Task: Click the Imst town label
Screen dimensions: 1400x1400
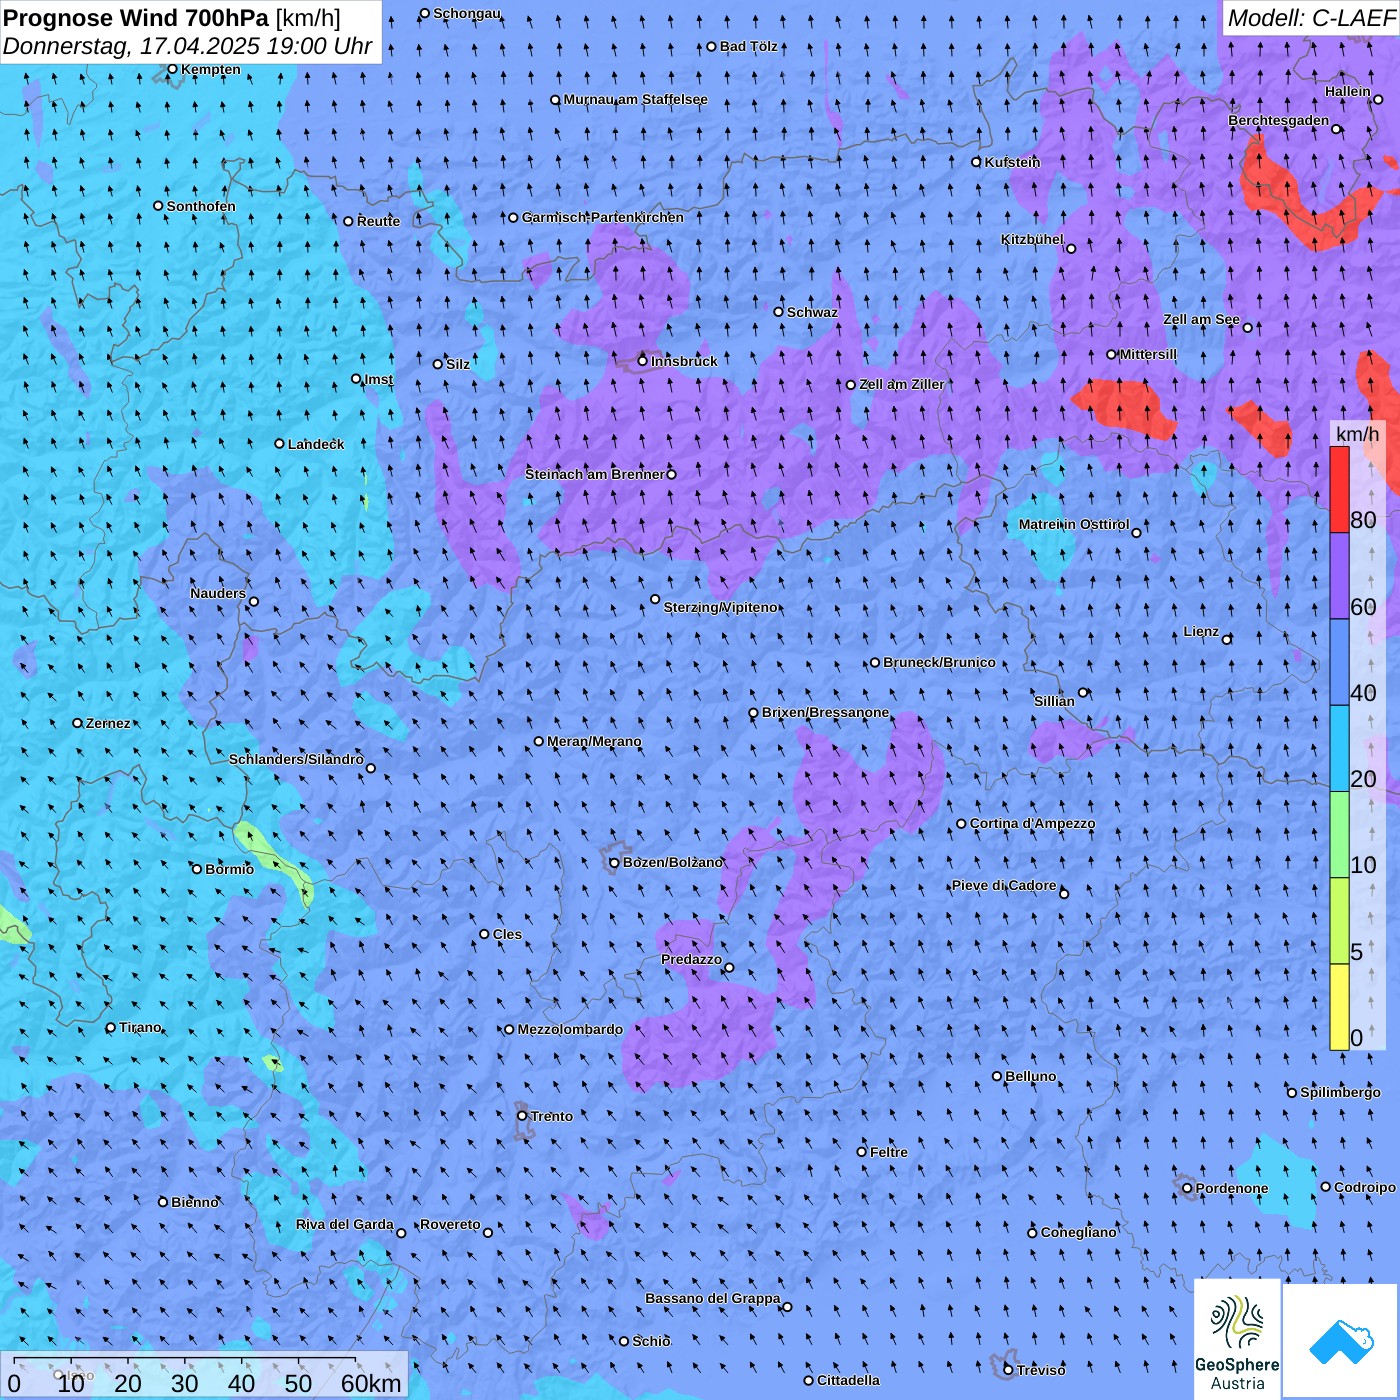Action: 379,379
